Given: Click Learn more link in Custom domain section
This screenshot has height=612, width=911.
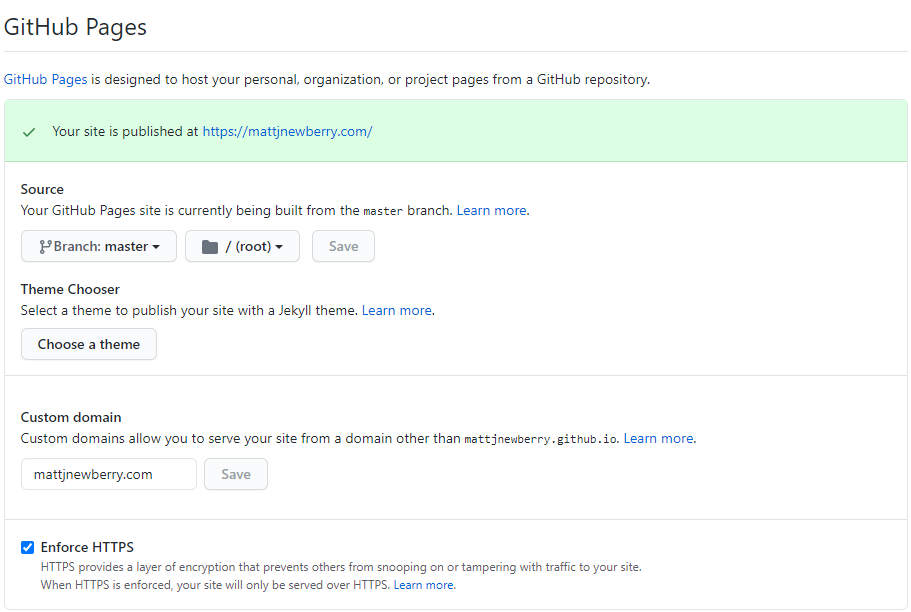Looking at the screenshot, I should click(x=658, y=438).
